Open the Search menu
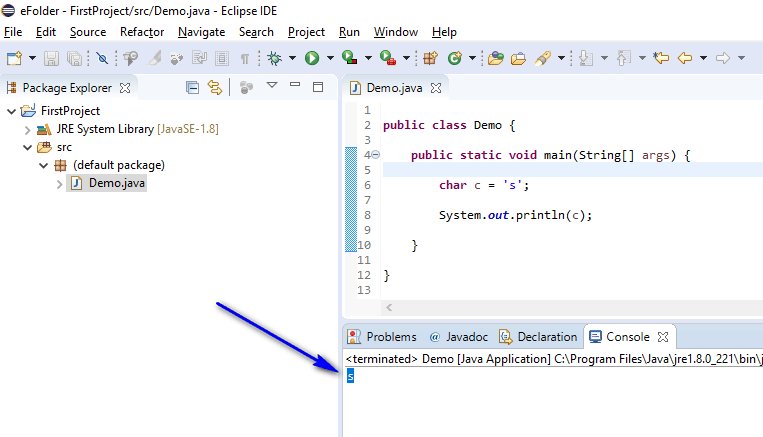 coord(256,32)
